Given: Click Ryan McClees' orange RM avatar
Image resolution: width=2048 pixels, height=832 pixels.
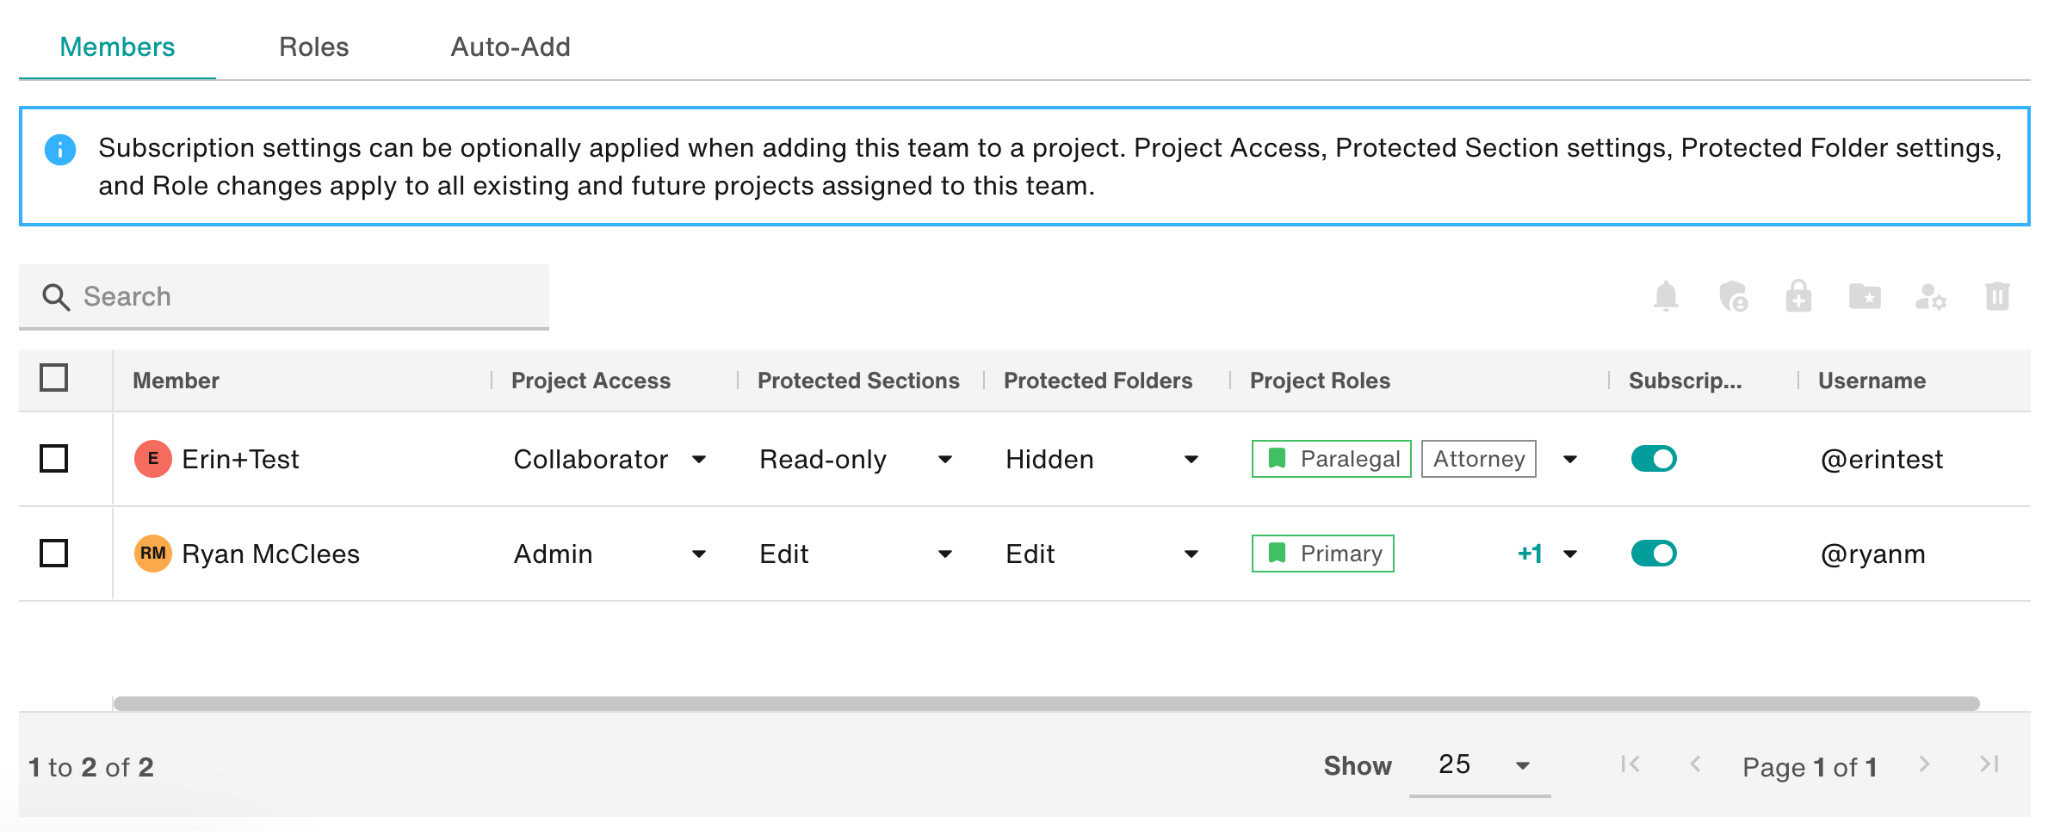Looking at the screenshot, I should pyautogui.click(x=153, y=553).
